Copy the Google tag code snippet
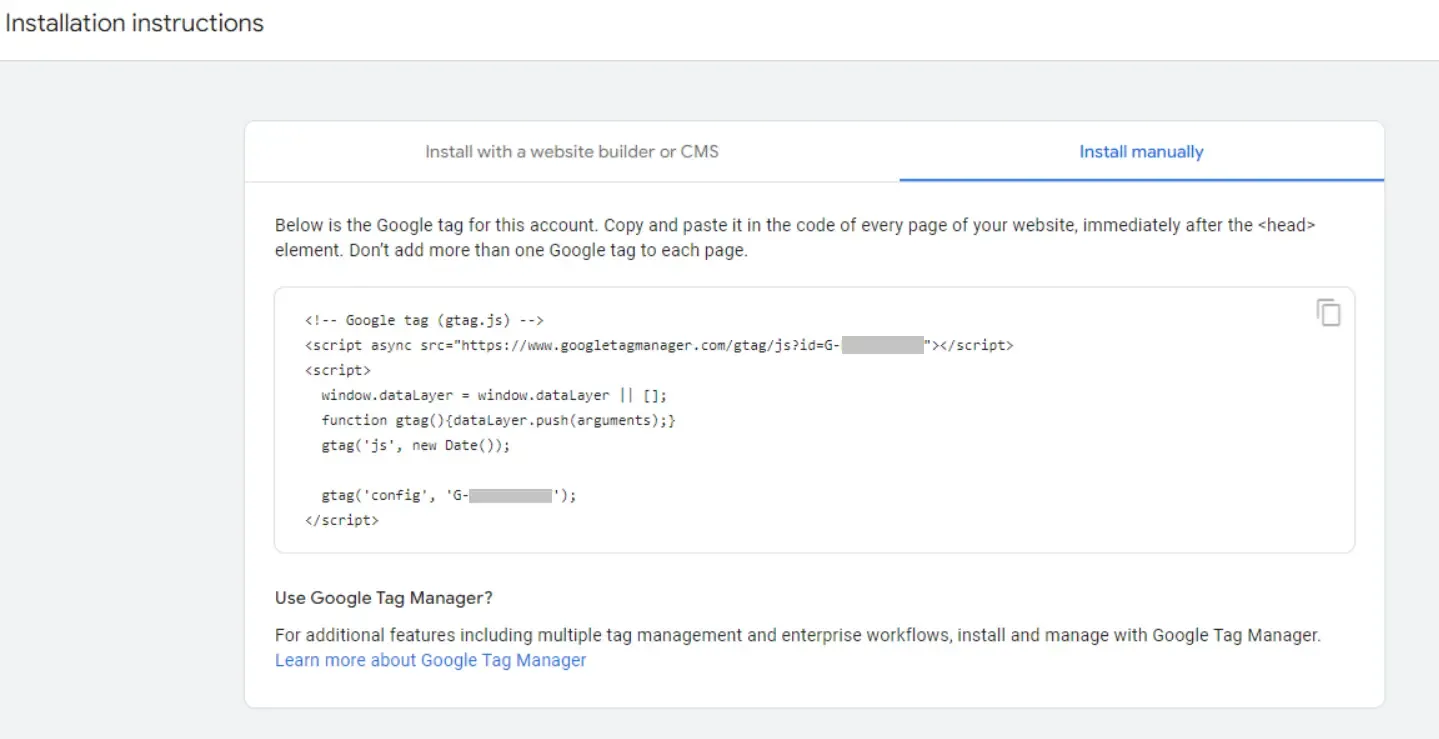The width and height of the screenshot is (1439, 739). pyautogui.click(x=1328, y=312)
